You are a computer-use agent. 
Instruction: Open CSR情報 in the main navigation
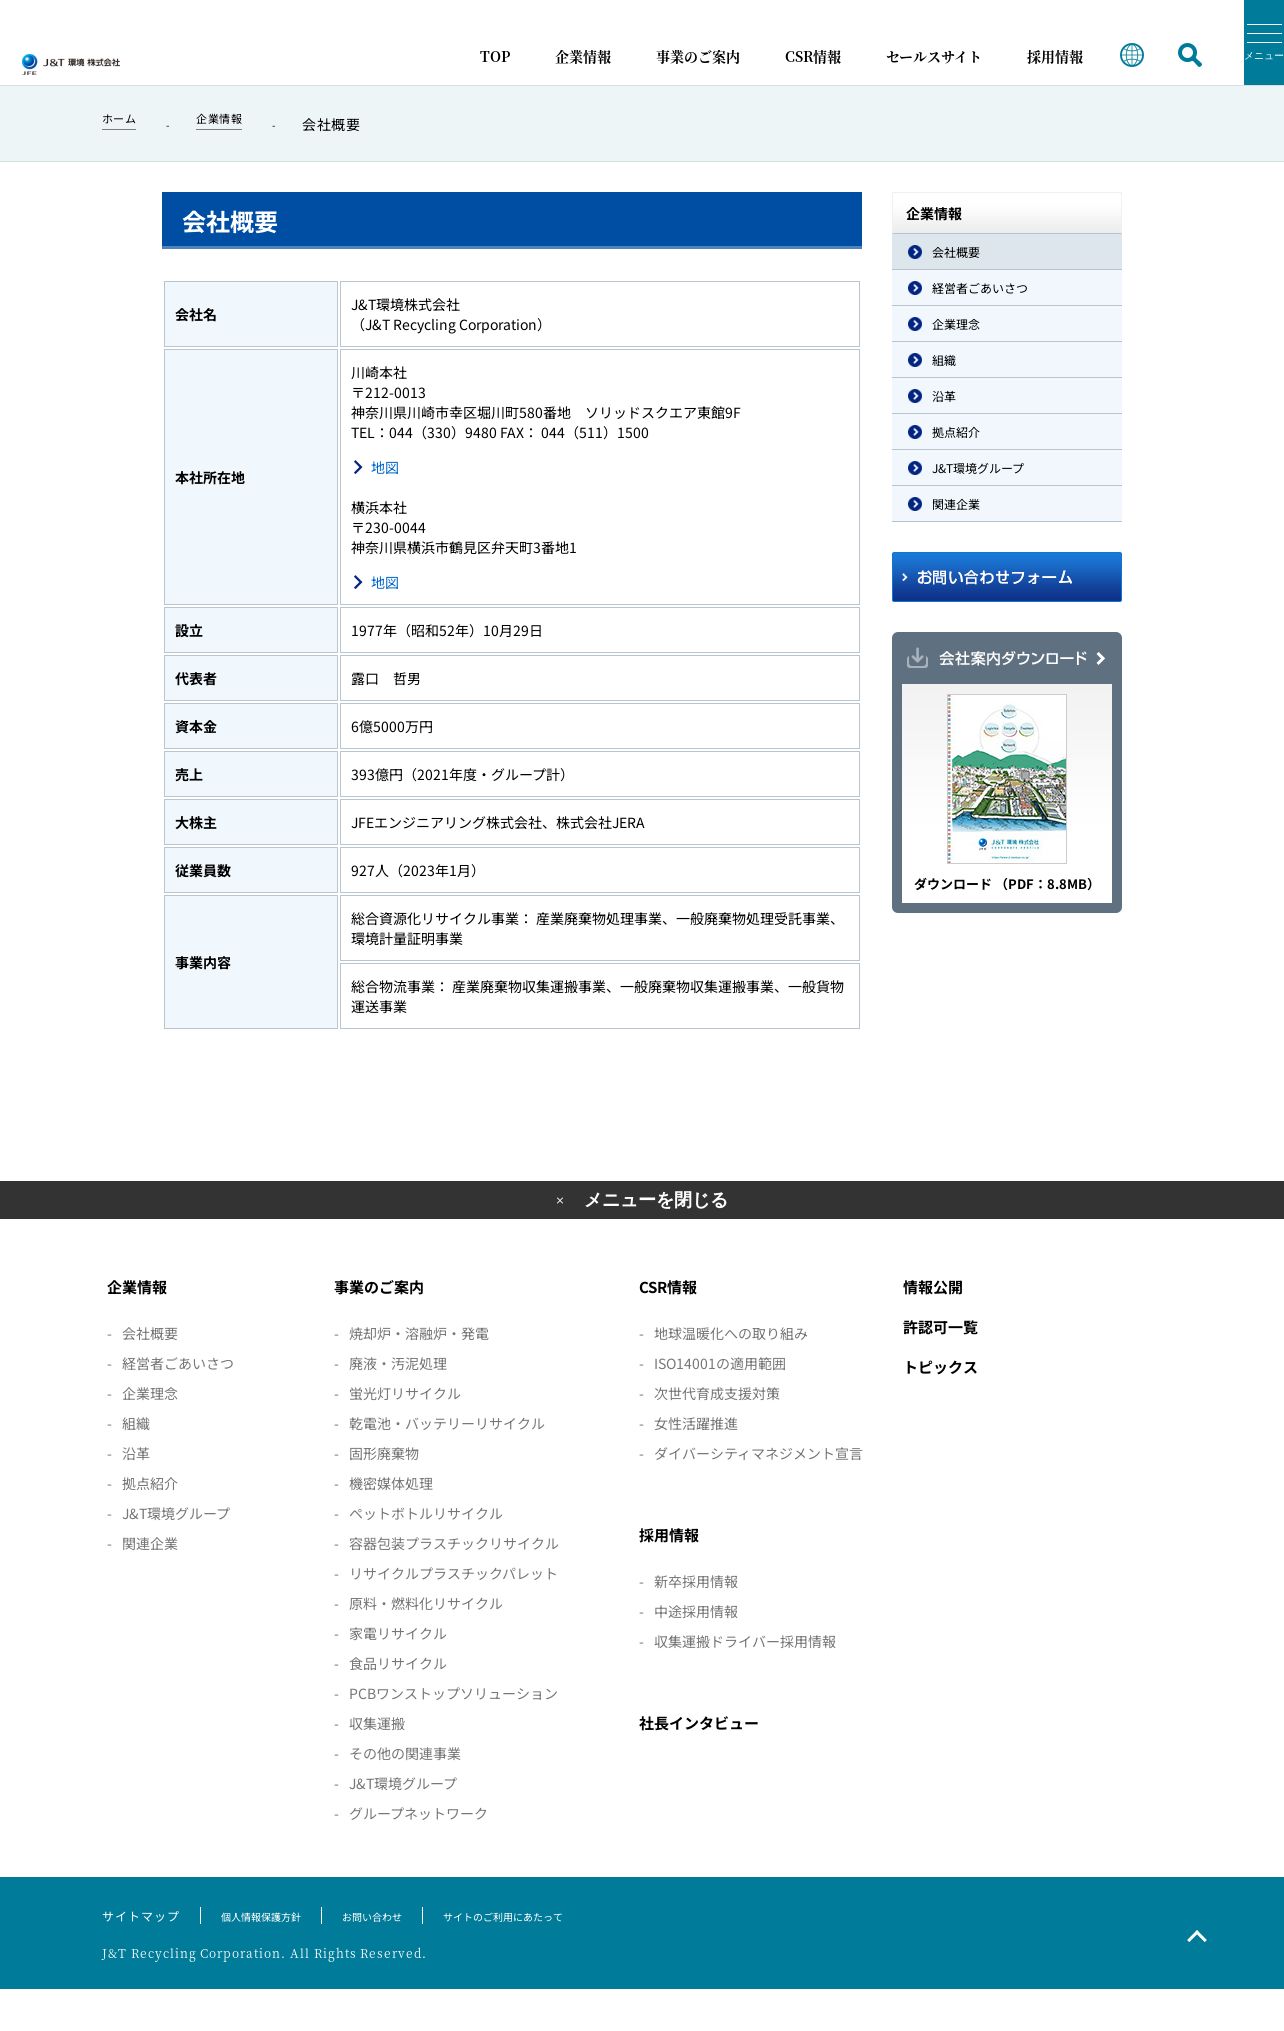click(813, 57)
